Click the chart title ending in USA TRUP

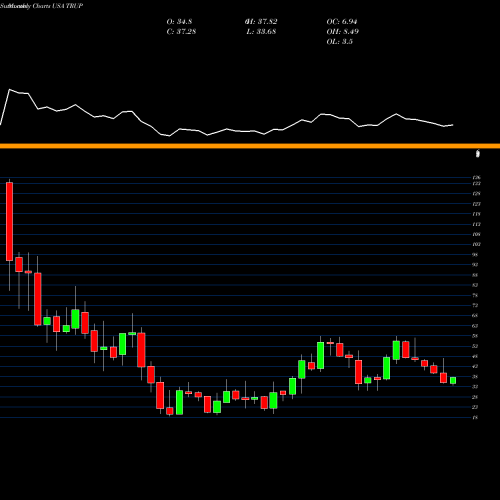(42, 6)
